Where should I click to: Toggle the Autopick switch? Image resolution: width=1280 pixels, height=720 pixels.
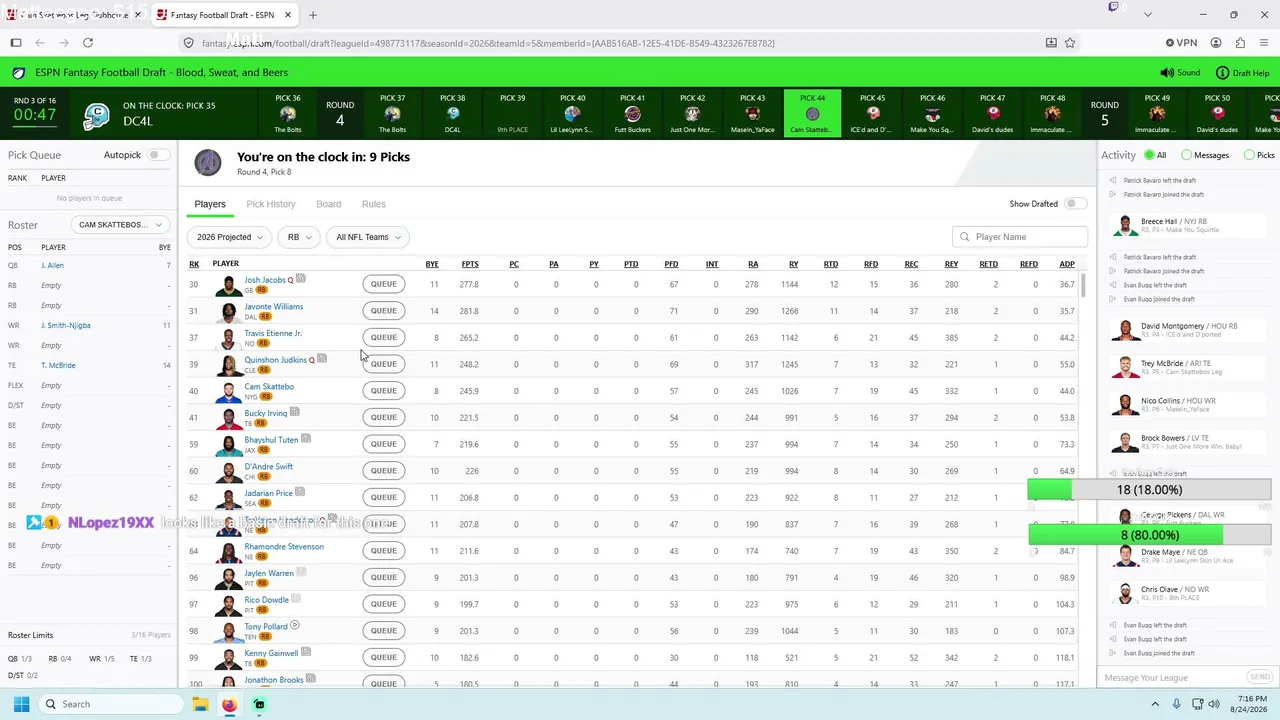pyautogui.click(x=158, y=155)
